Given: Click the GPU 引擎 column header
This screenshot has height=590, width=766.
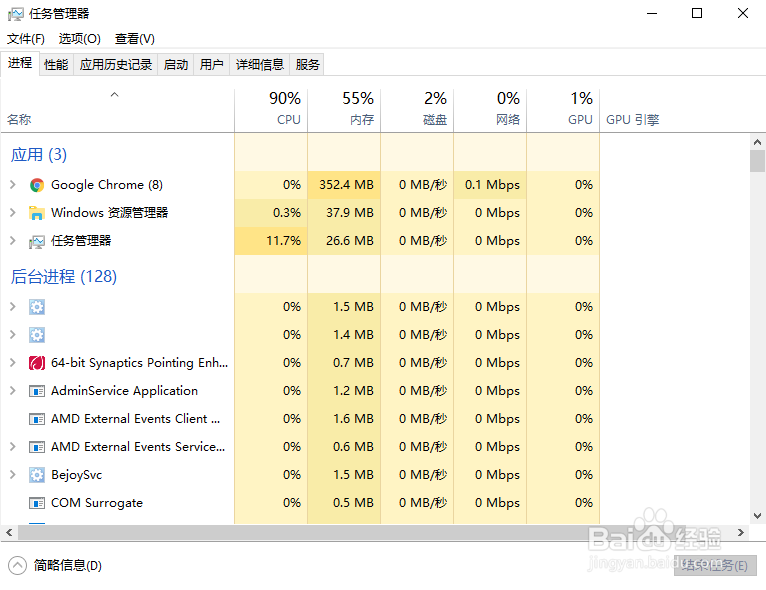Looking at the screenshot, I should (633, 120).
